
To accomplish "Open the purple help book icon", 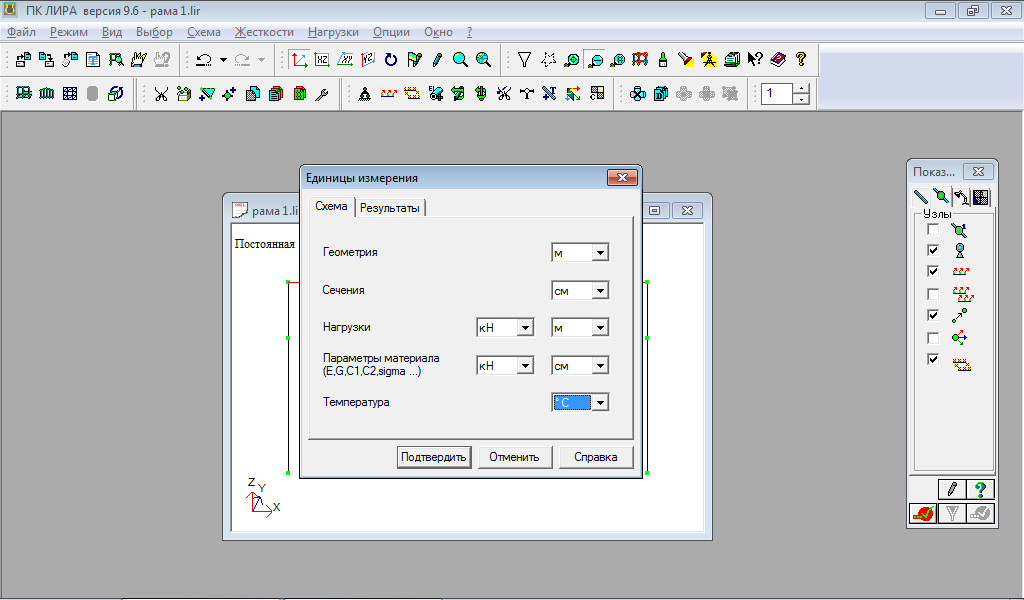I will 778,60.
